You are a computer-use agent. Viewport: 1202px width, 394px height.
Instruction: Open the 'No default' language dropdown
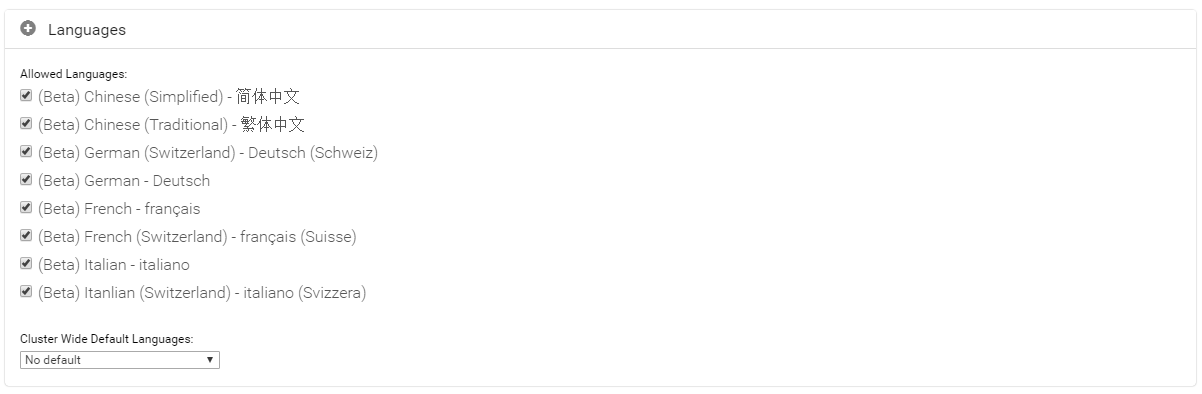[x=120, y=360]
